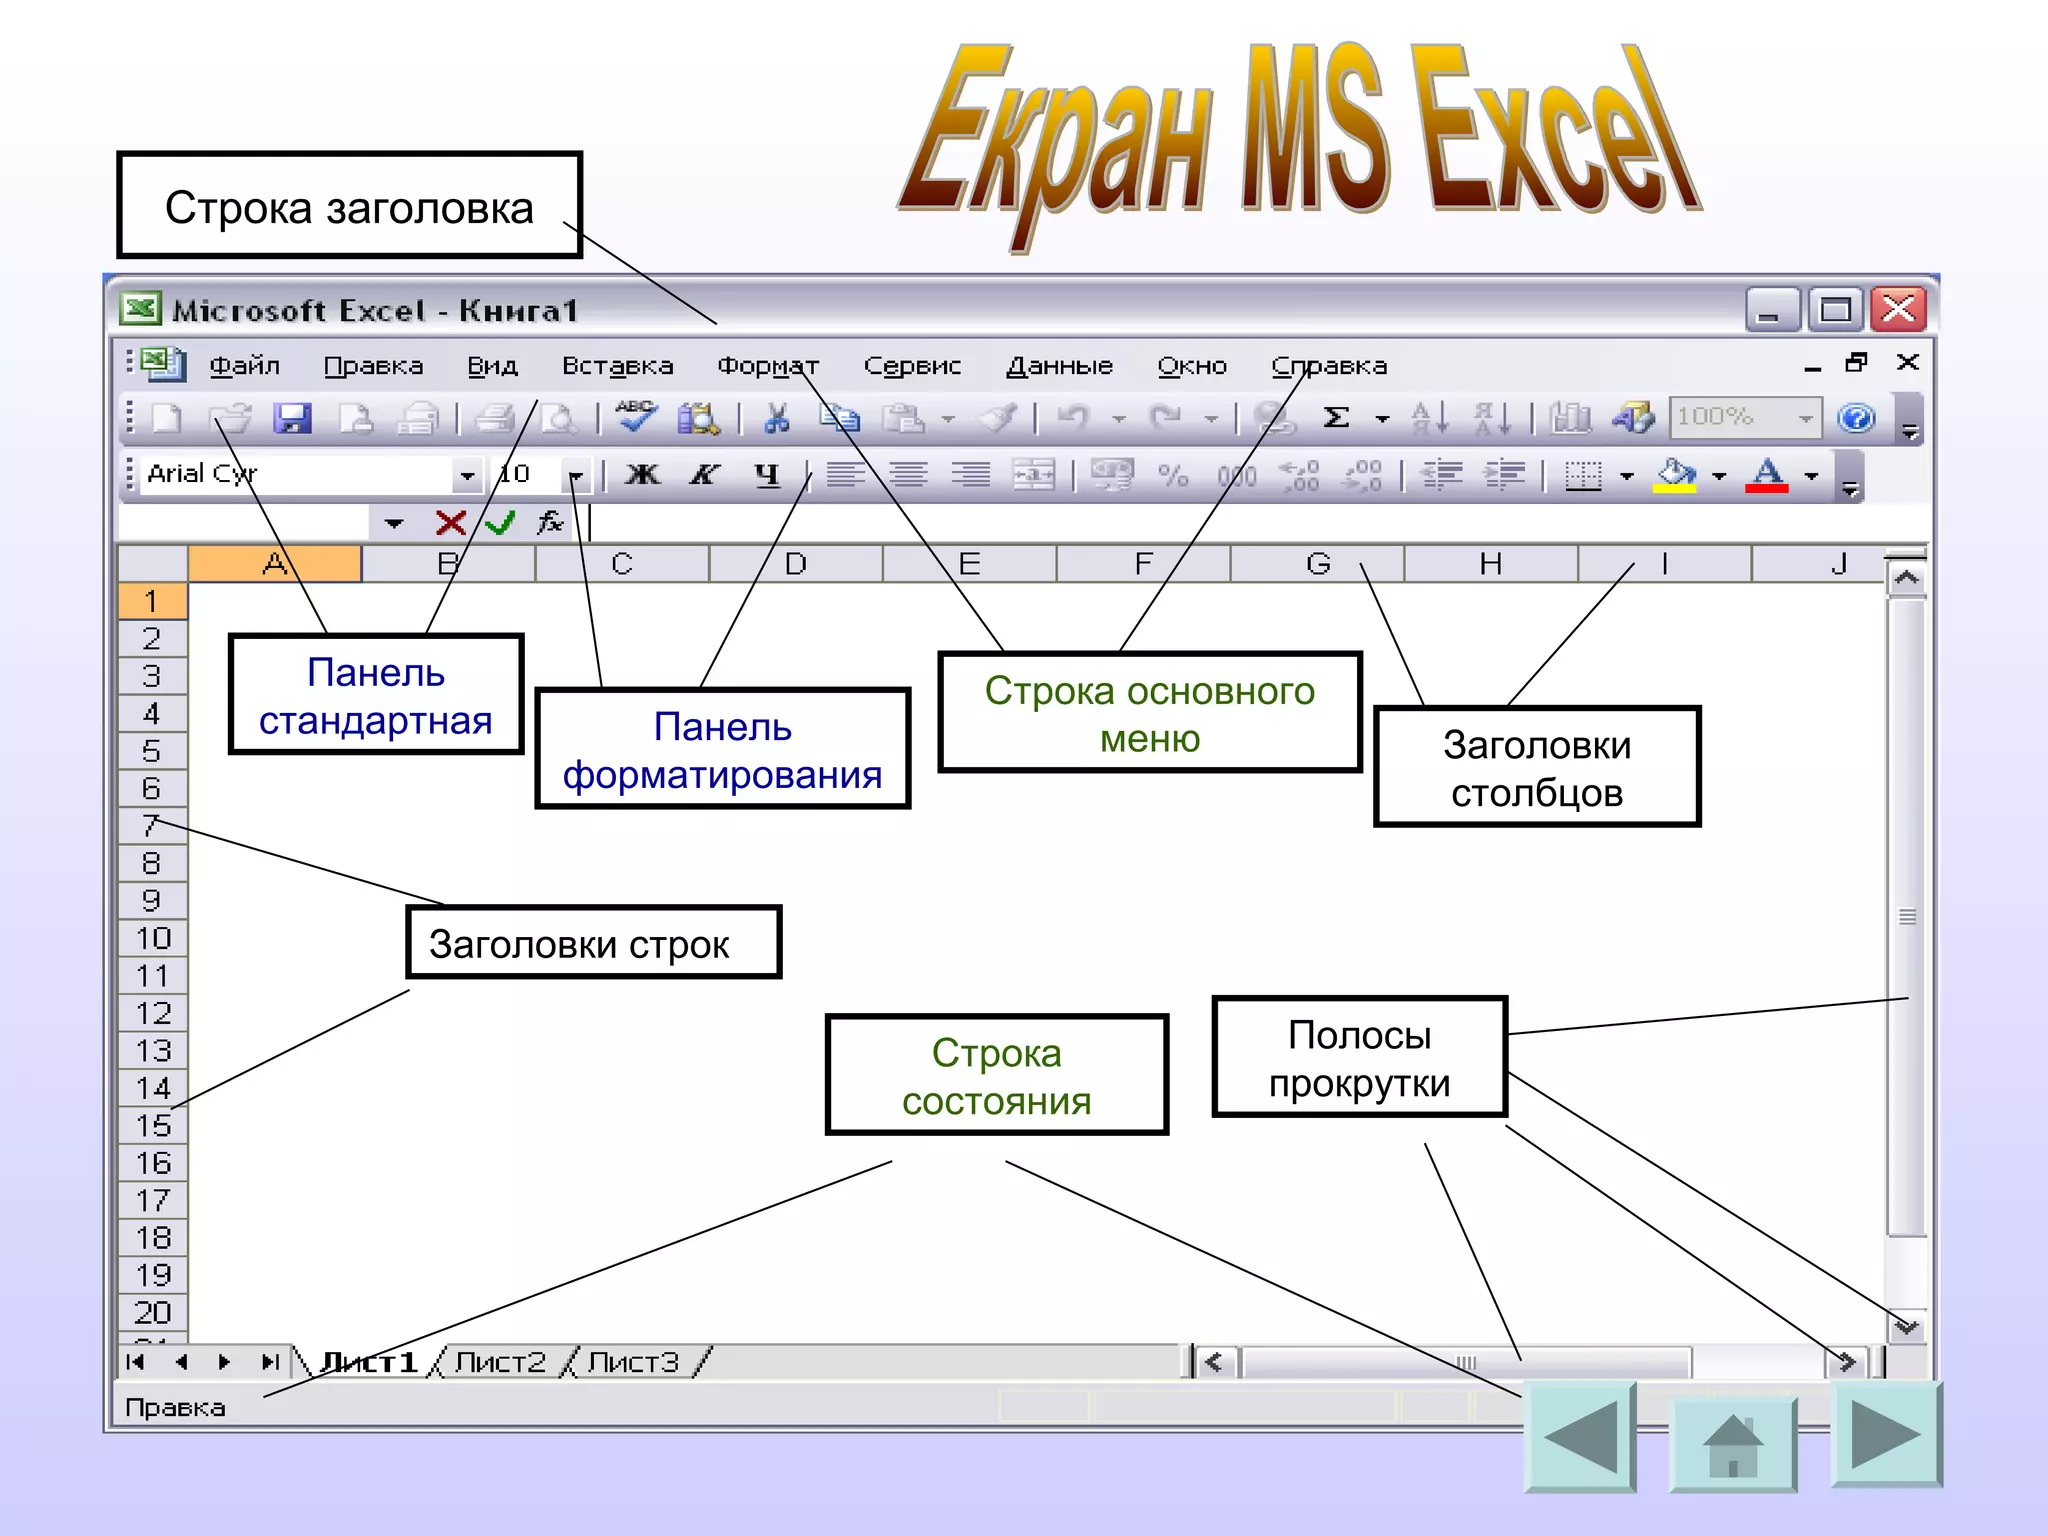Open the font size 10 dropdown
2048x1536 pixels.
click(577, 475)
